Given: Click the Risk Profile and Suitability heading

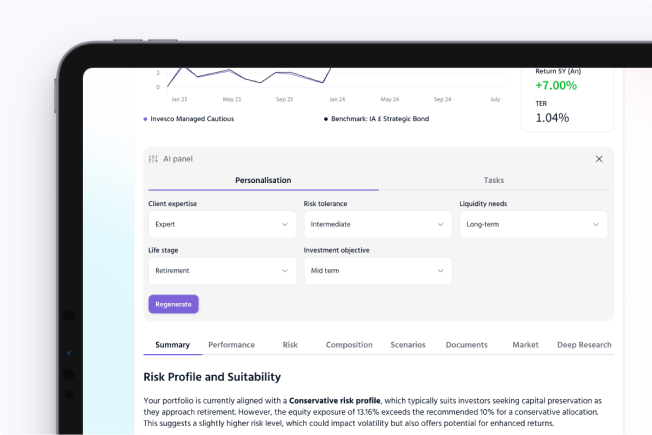Looking at the screenshot, I should 212,377.
